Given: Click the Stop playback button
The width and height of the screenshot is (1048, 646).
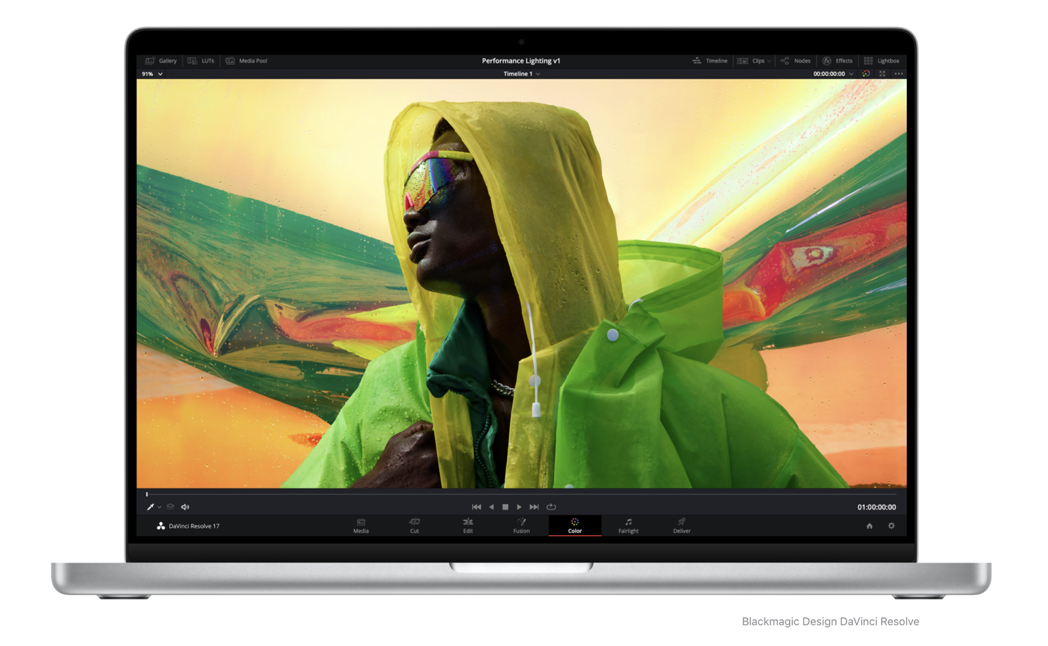Looking at the screenshot, I should click(505, 507).
